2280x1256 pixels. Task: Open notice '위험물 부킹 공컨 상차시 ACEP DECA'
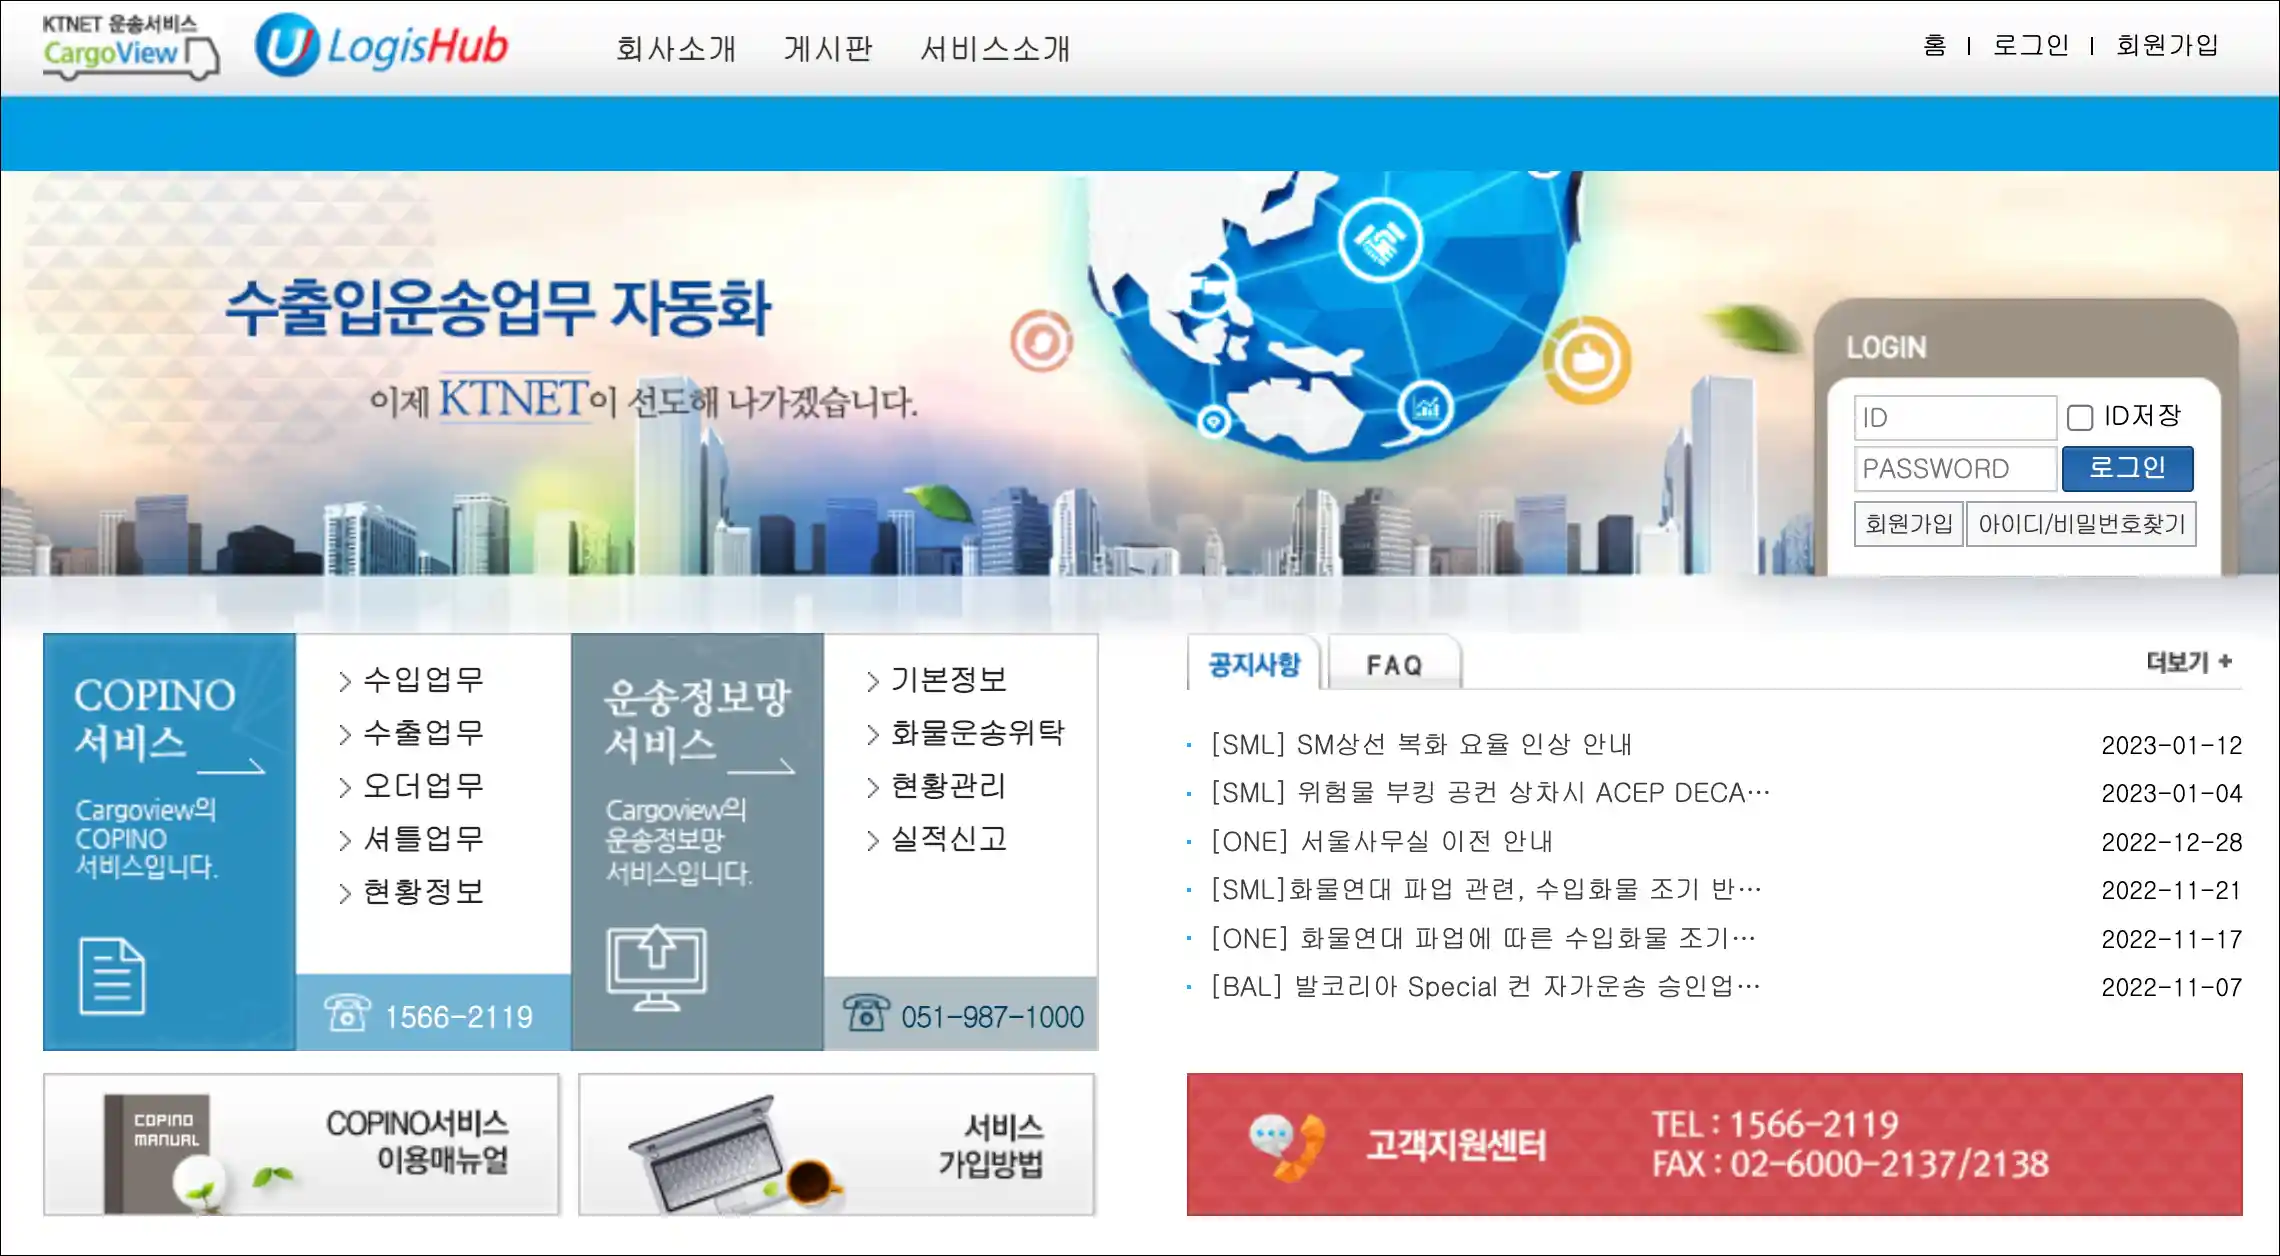pos(1490,793)
